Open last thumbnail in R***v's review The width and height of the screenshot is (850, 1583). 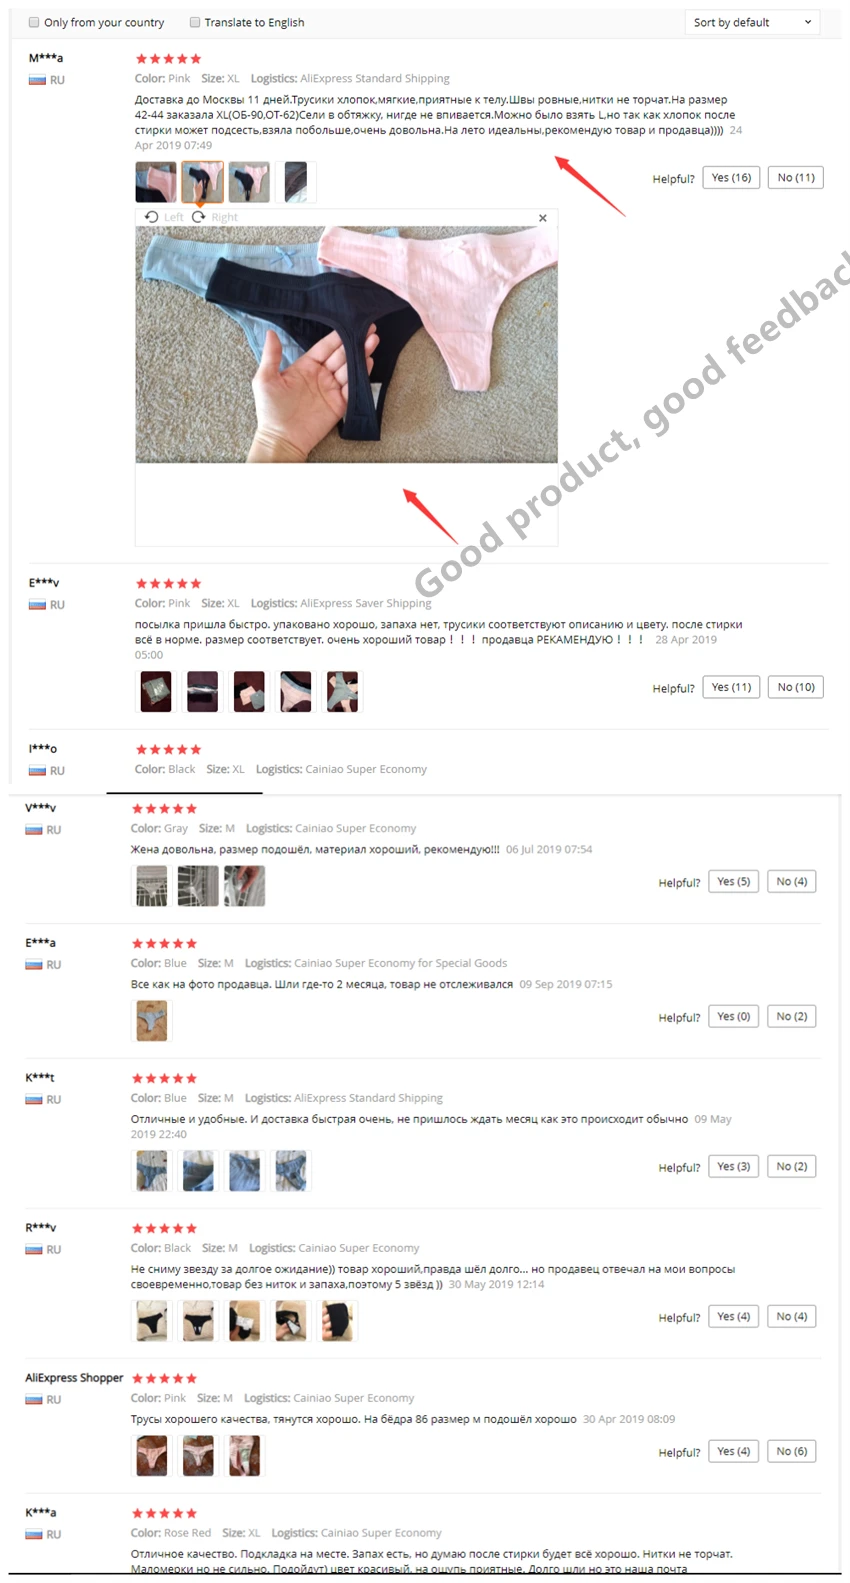click(337, 1321)
